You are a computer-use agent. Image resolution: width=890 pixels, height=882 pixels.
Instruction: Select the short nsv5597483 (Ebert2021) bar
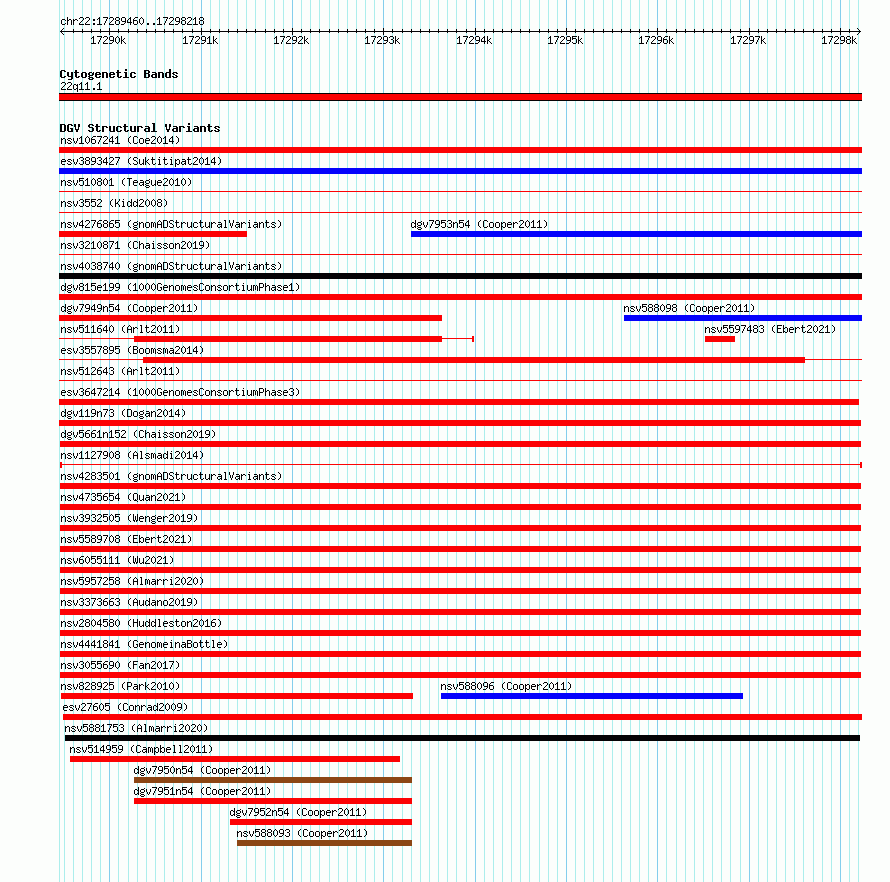click(x=720, y=339)
